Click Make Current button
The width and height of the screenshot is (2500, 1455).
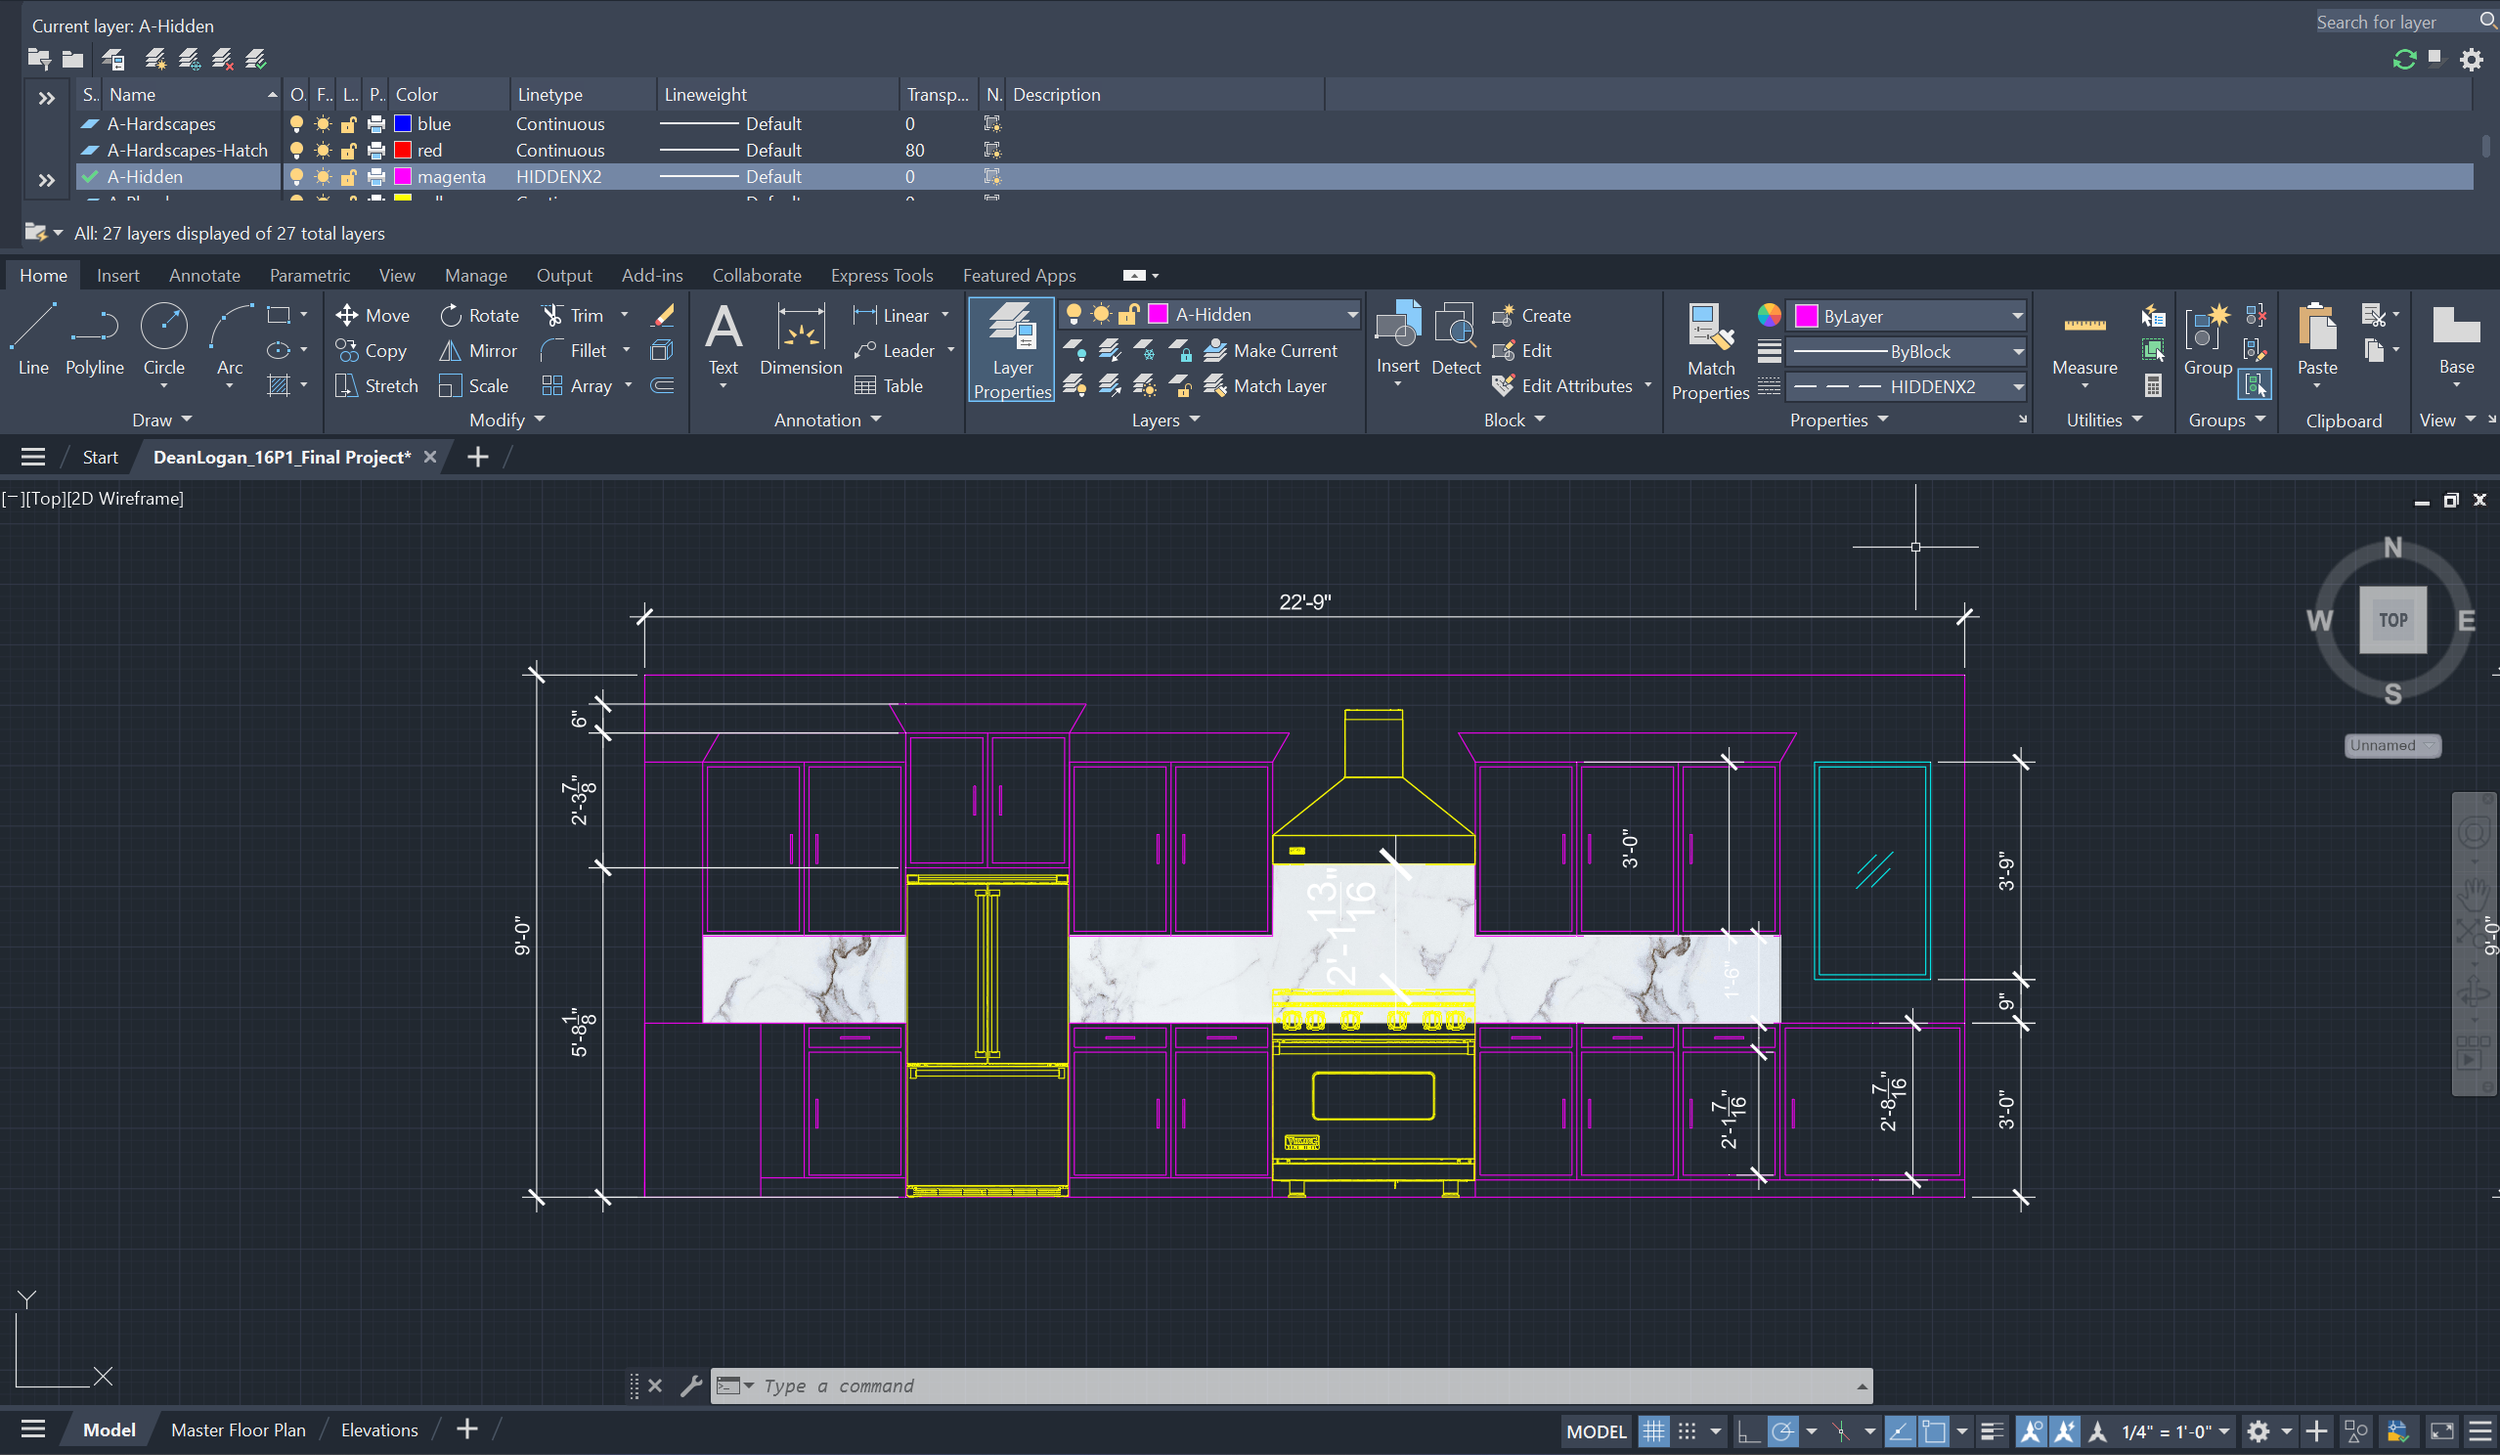[1271, 351]
